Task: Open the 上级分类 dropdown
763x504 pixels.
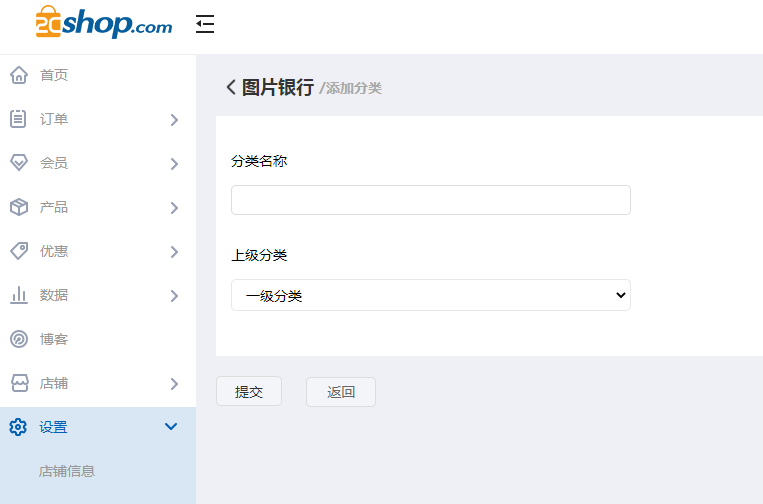Action: point(430,295)
